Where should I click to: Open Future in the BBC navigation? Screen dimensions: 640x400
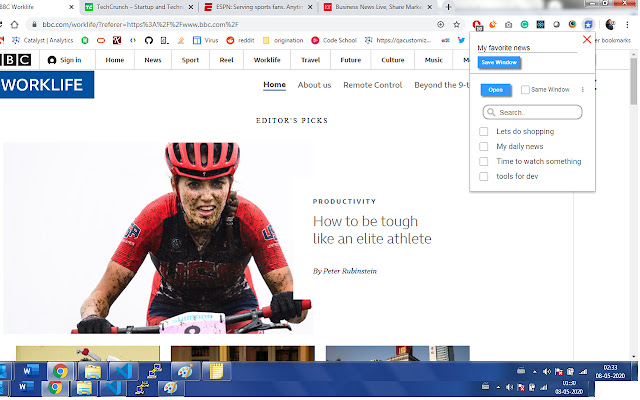pos(351,60)
